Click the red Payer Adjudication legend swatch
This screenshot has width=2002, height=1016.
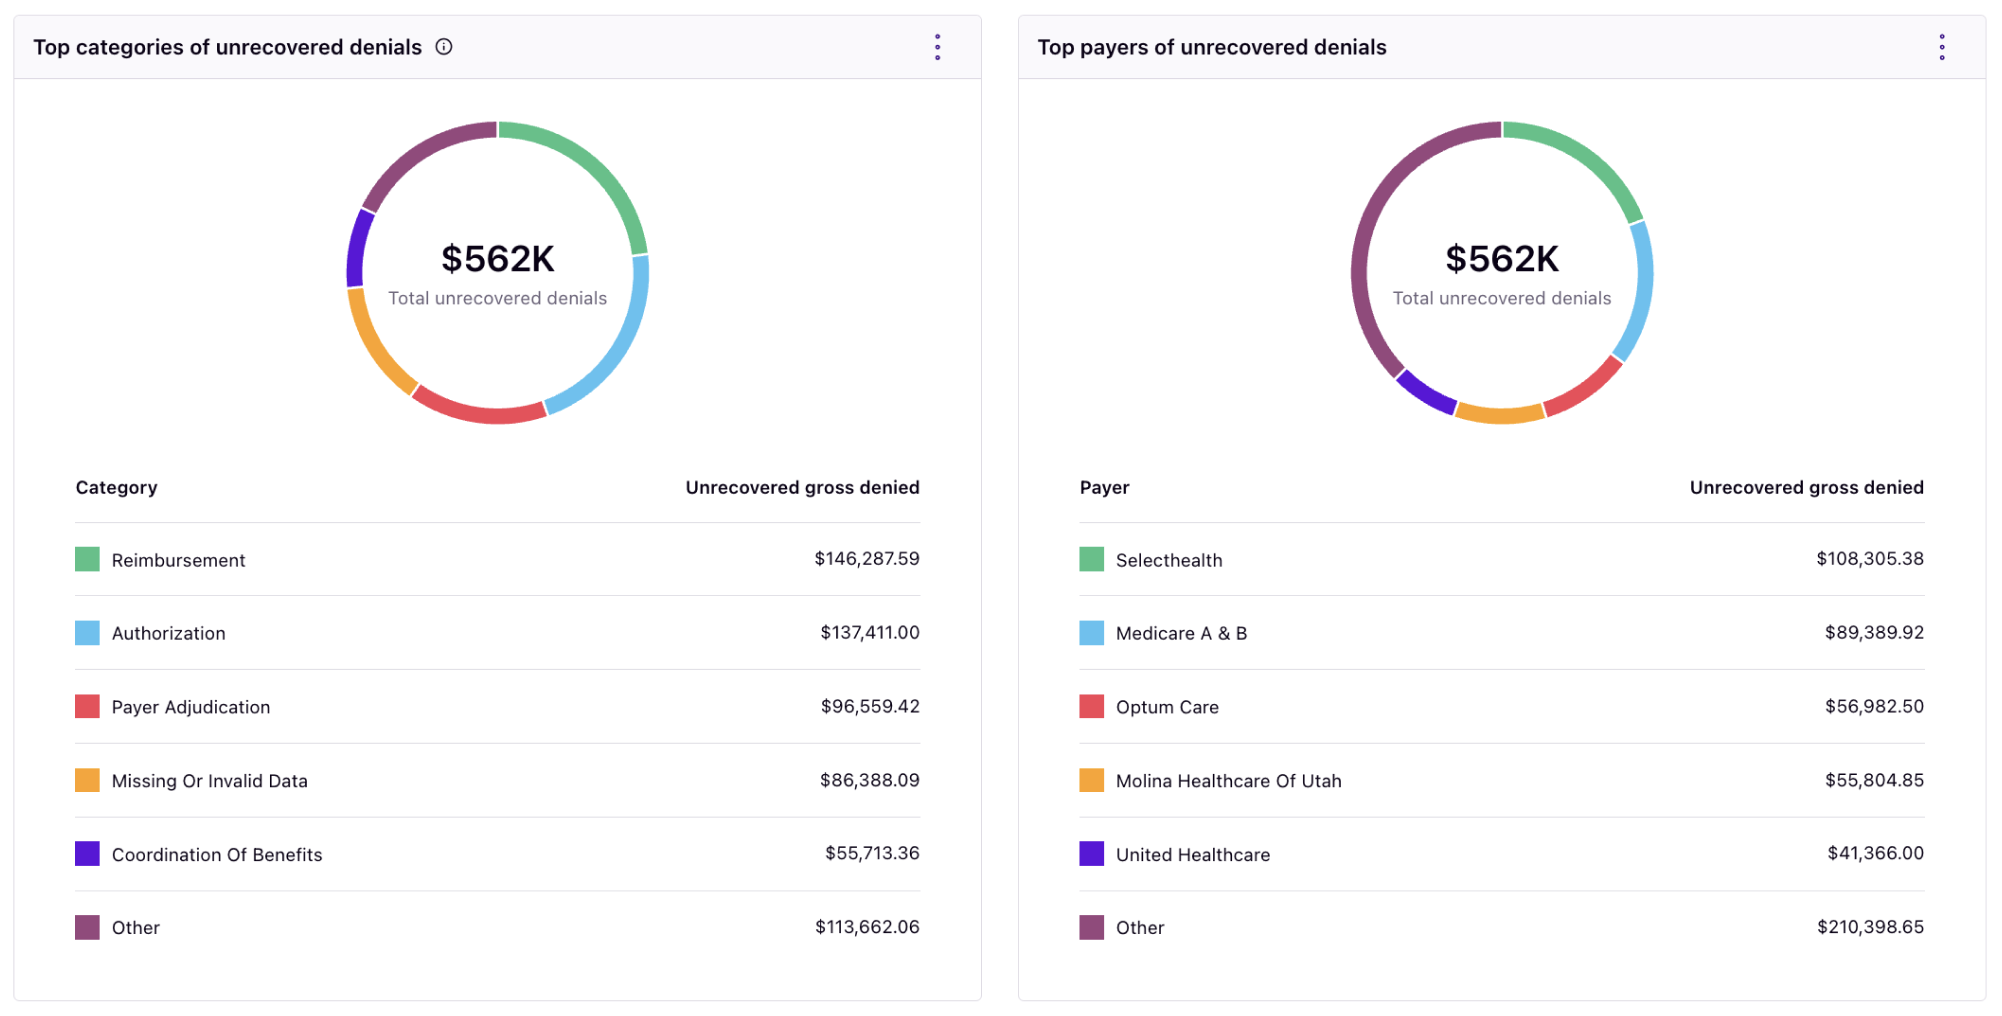coord(87,707)
